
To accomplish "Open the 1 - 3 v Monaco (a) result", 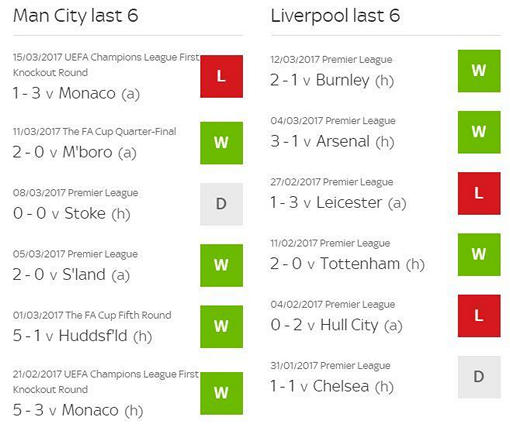I will (76, 93).
